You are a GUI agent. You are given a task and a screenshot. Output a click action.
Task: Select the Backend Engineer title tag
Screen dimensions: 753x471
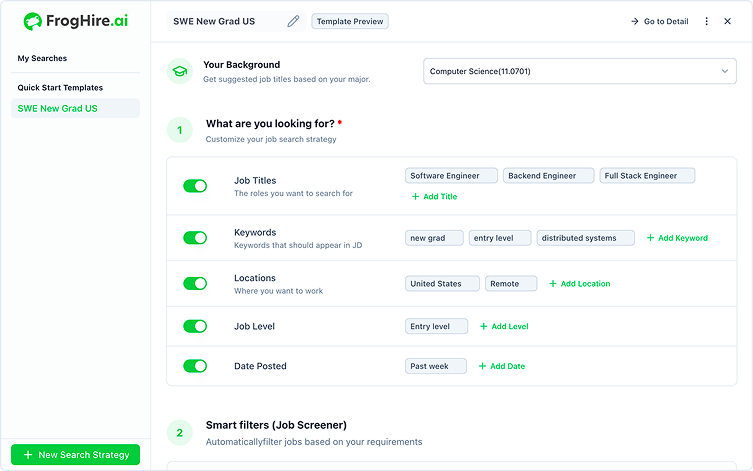tap(548, 176)
